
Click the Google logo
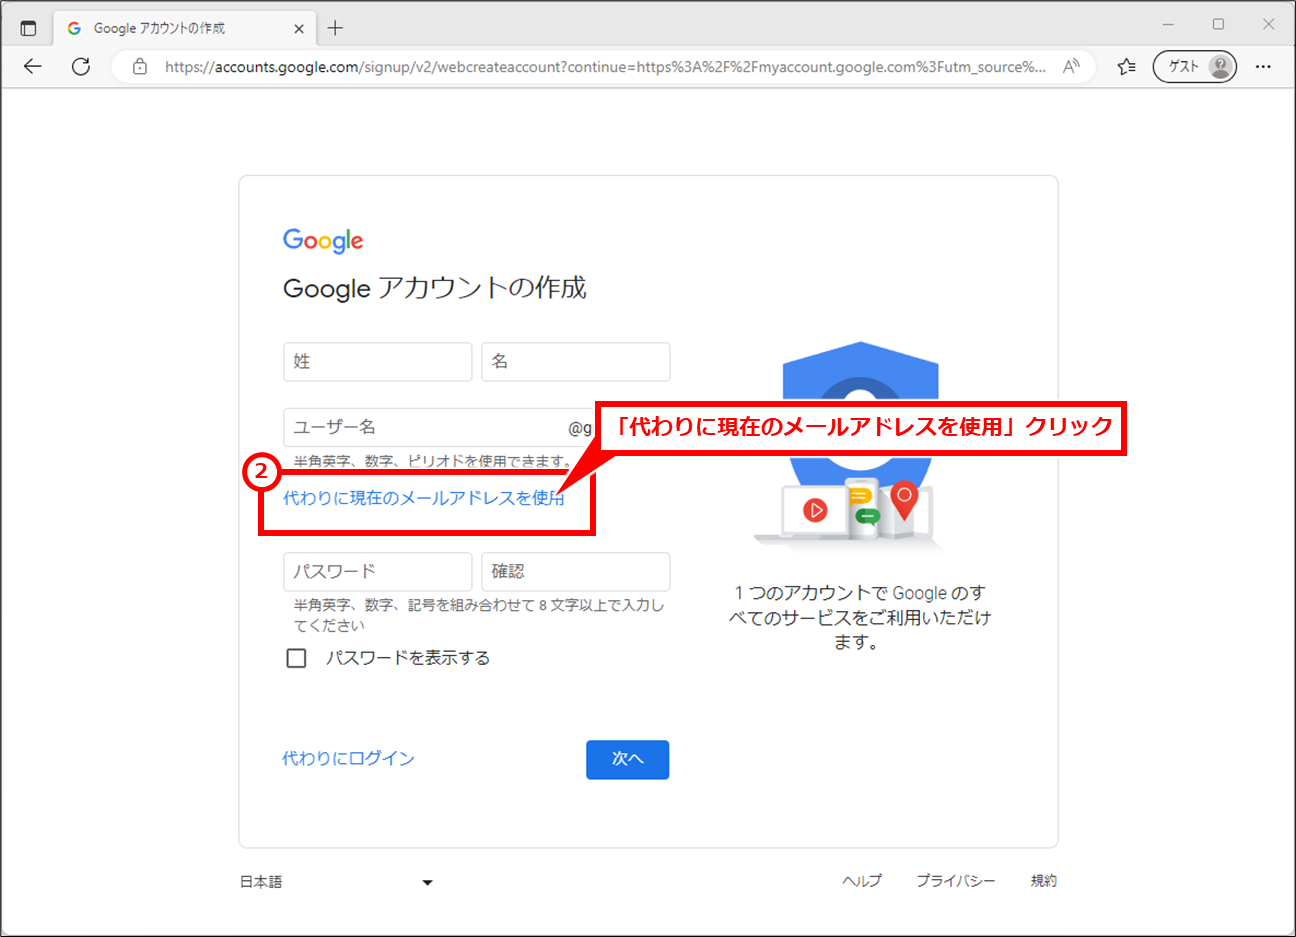pyautogui.click(x=323, y=240)
